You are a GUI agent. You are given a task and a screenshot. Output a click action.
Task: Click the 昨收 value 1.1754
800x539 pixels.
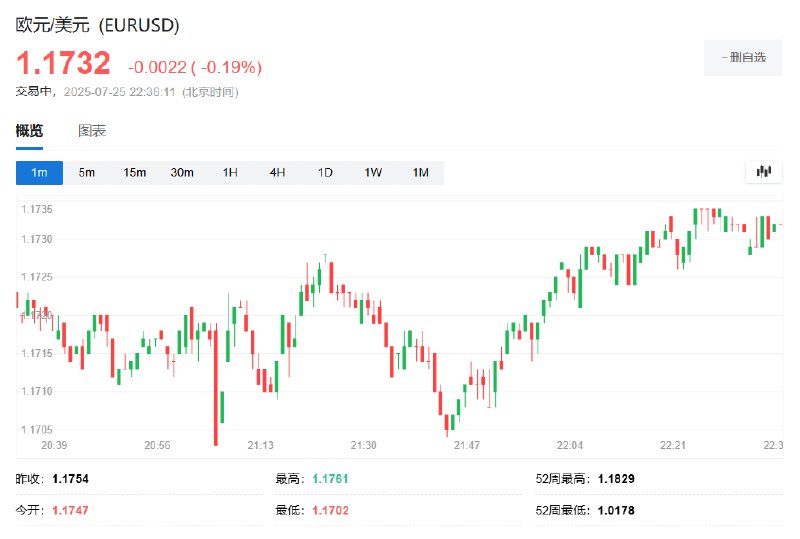[70, 479]
